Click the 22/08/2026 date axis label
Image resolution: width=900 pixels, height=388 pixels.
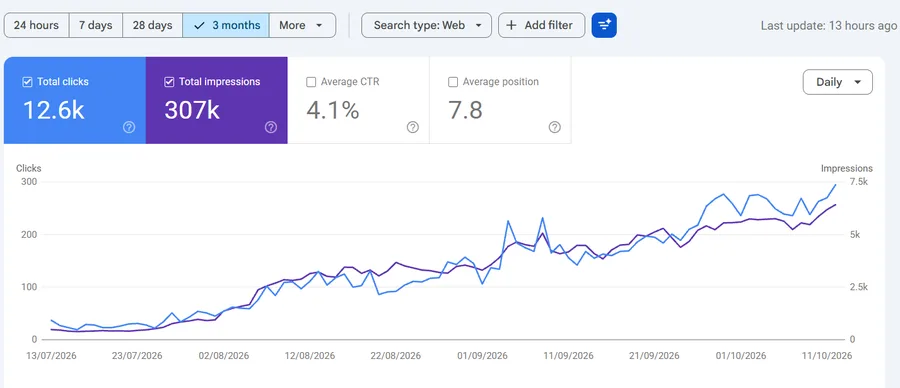(x=396, y=356)
